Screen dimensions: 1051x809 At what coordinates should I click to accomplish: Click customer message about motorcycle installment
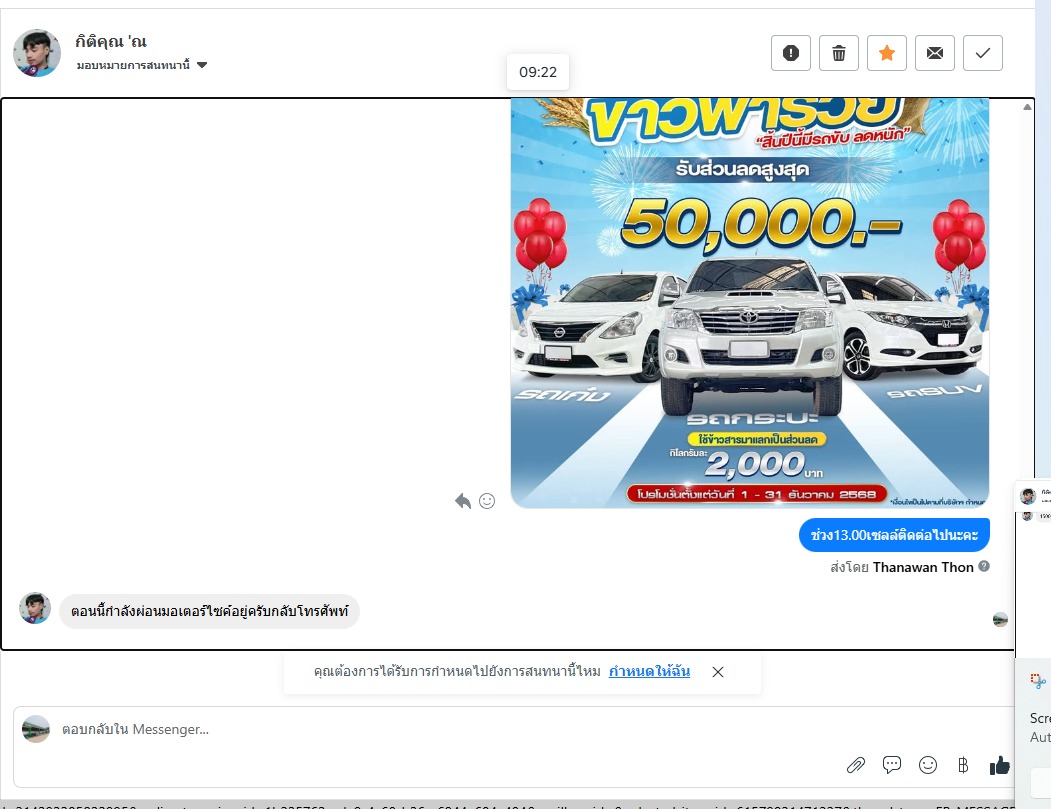tap(209, 611)
